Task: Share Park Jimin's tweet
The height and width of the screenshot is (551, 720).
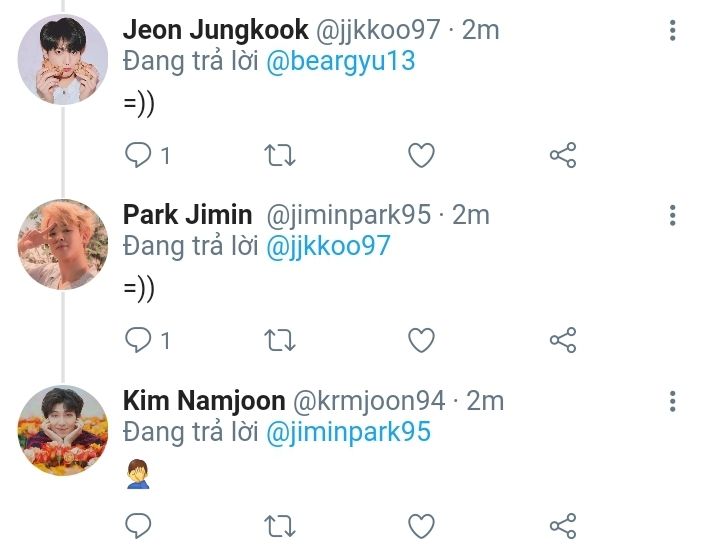Action: pyautogui.click(x=563, y=340)
